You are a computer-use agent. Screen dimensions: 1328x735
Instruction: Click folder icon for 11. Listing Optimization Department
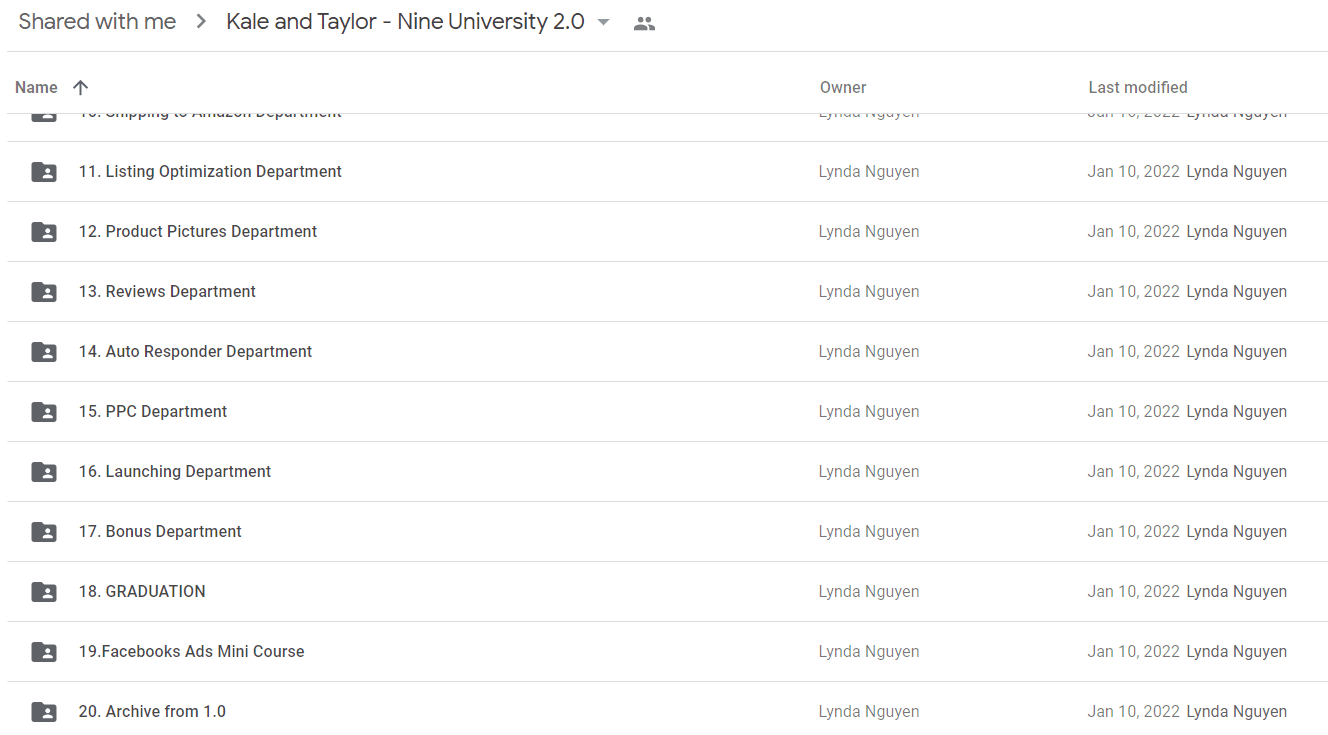(44, 172)
